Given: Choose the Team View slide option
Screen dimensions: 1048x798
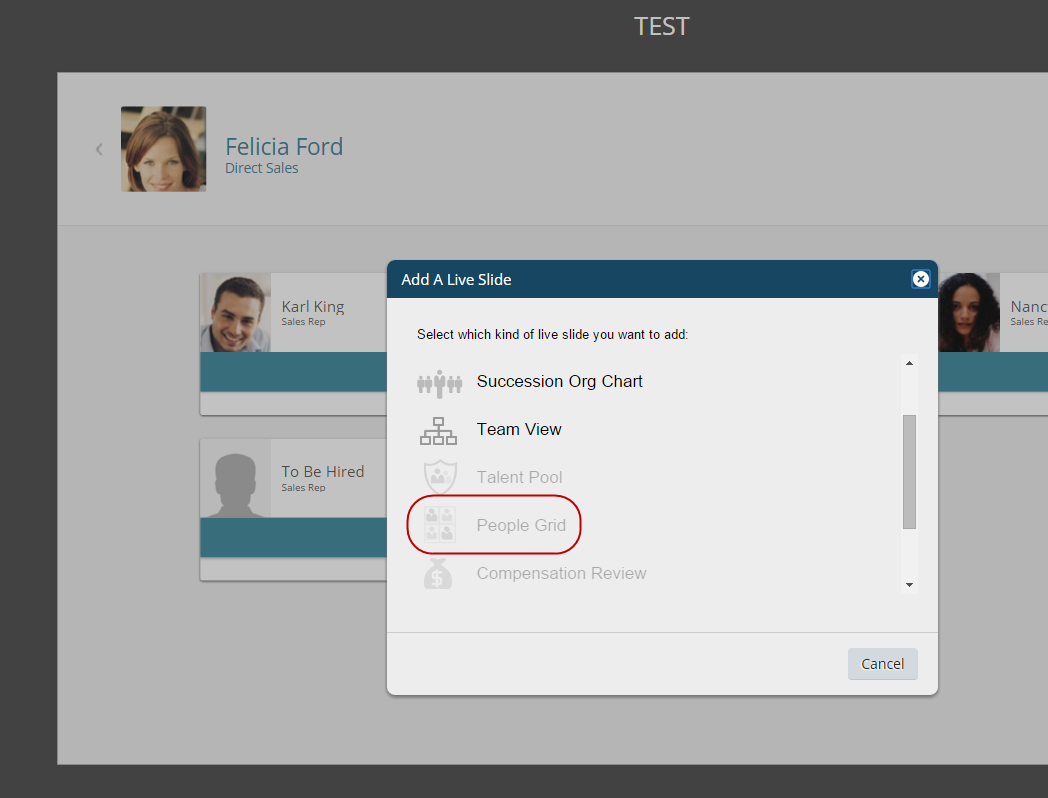Looking at the screenshot, I should pyautogui.click(x=519, y=429).
